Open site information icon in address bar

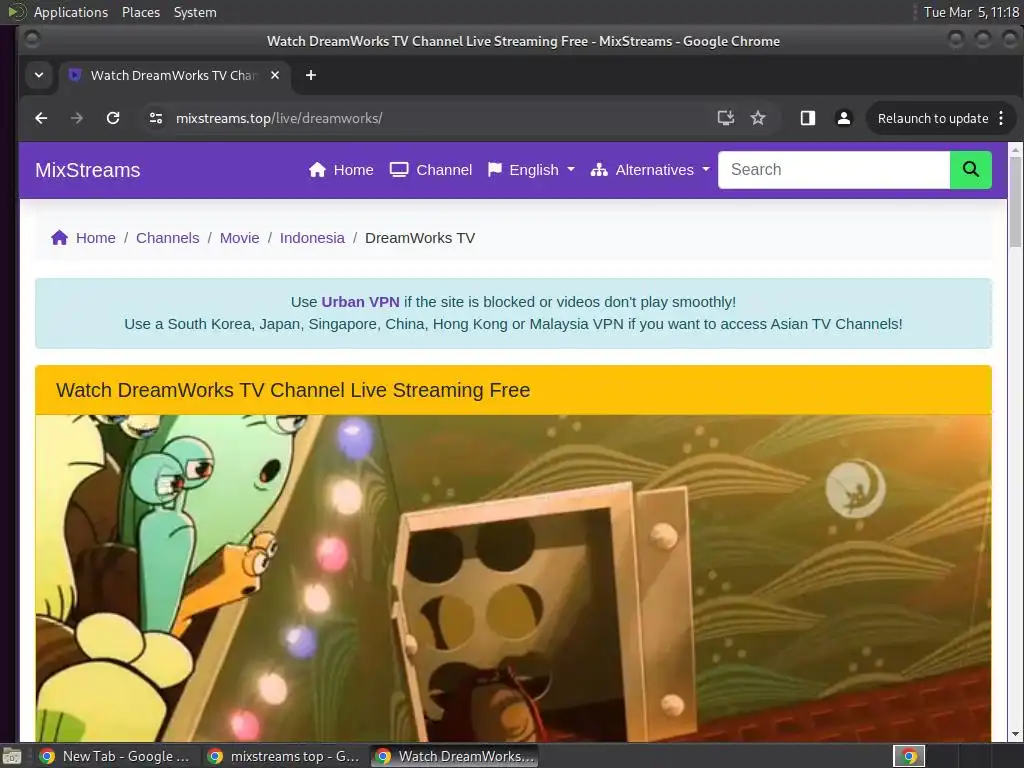pos(155,118)
